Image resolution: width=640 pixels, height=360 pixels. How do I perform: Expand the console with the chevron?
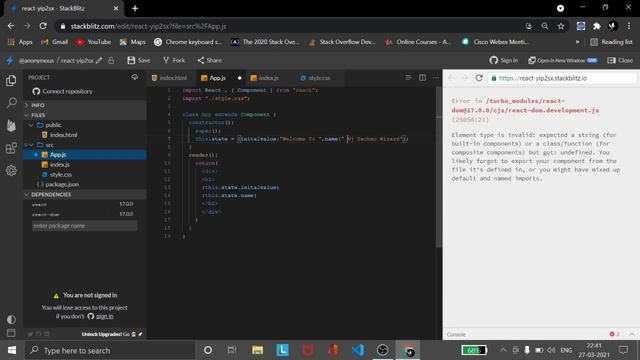click(632, 334)
